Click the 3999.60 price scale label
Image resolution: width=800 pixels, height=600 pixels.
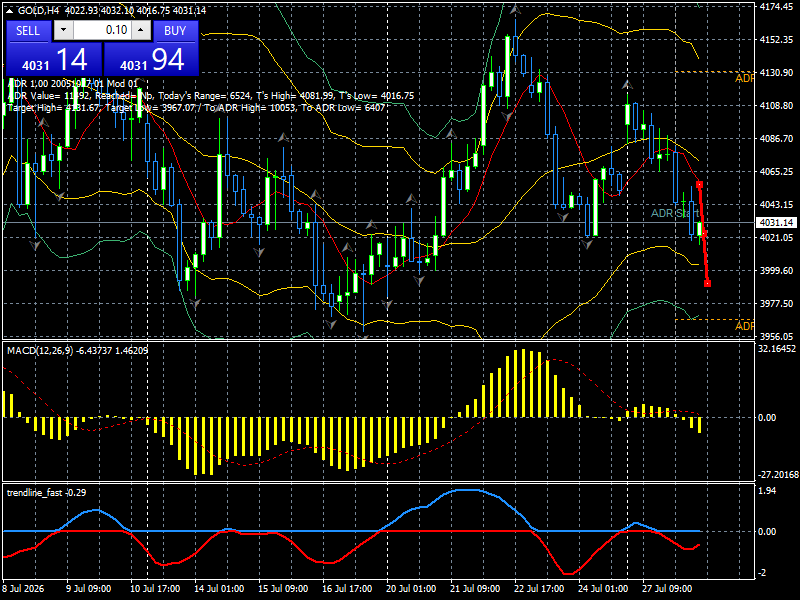[777, 270]
